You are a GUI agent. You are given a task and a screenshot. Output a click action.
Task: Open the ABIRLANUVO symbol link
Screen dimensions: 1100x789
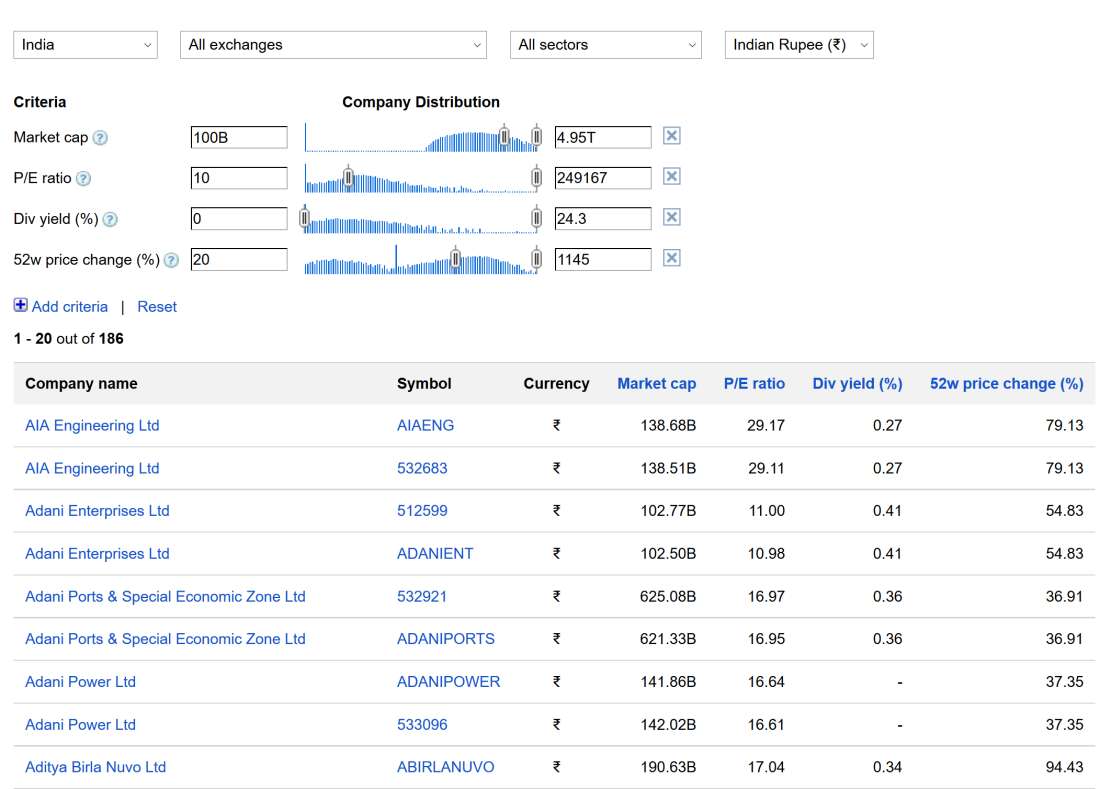click(445, 767)
